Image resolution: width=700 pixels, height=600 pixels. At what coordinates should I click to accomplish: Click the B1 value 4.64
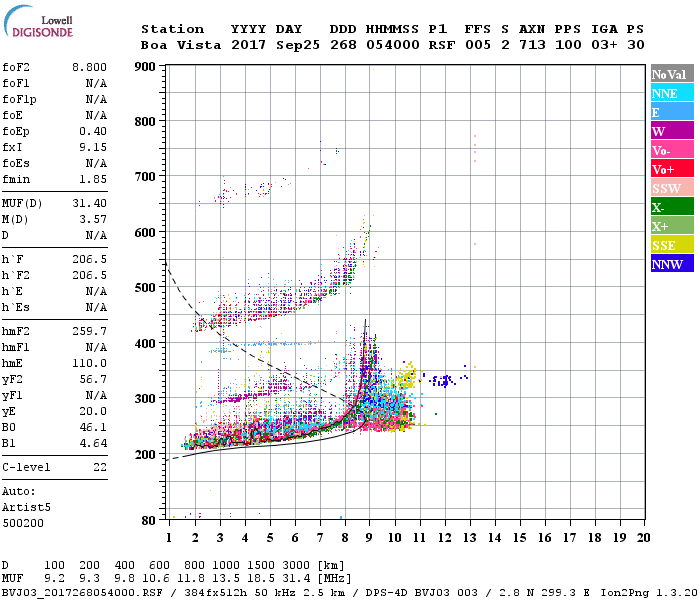(93, 444)
